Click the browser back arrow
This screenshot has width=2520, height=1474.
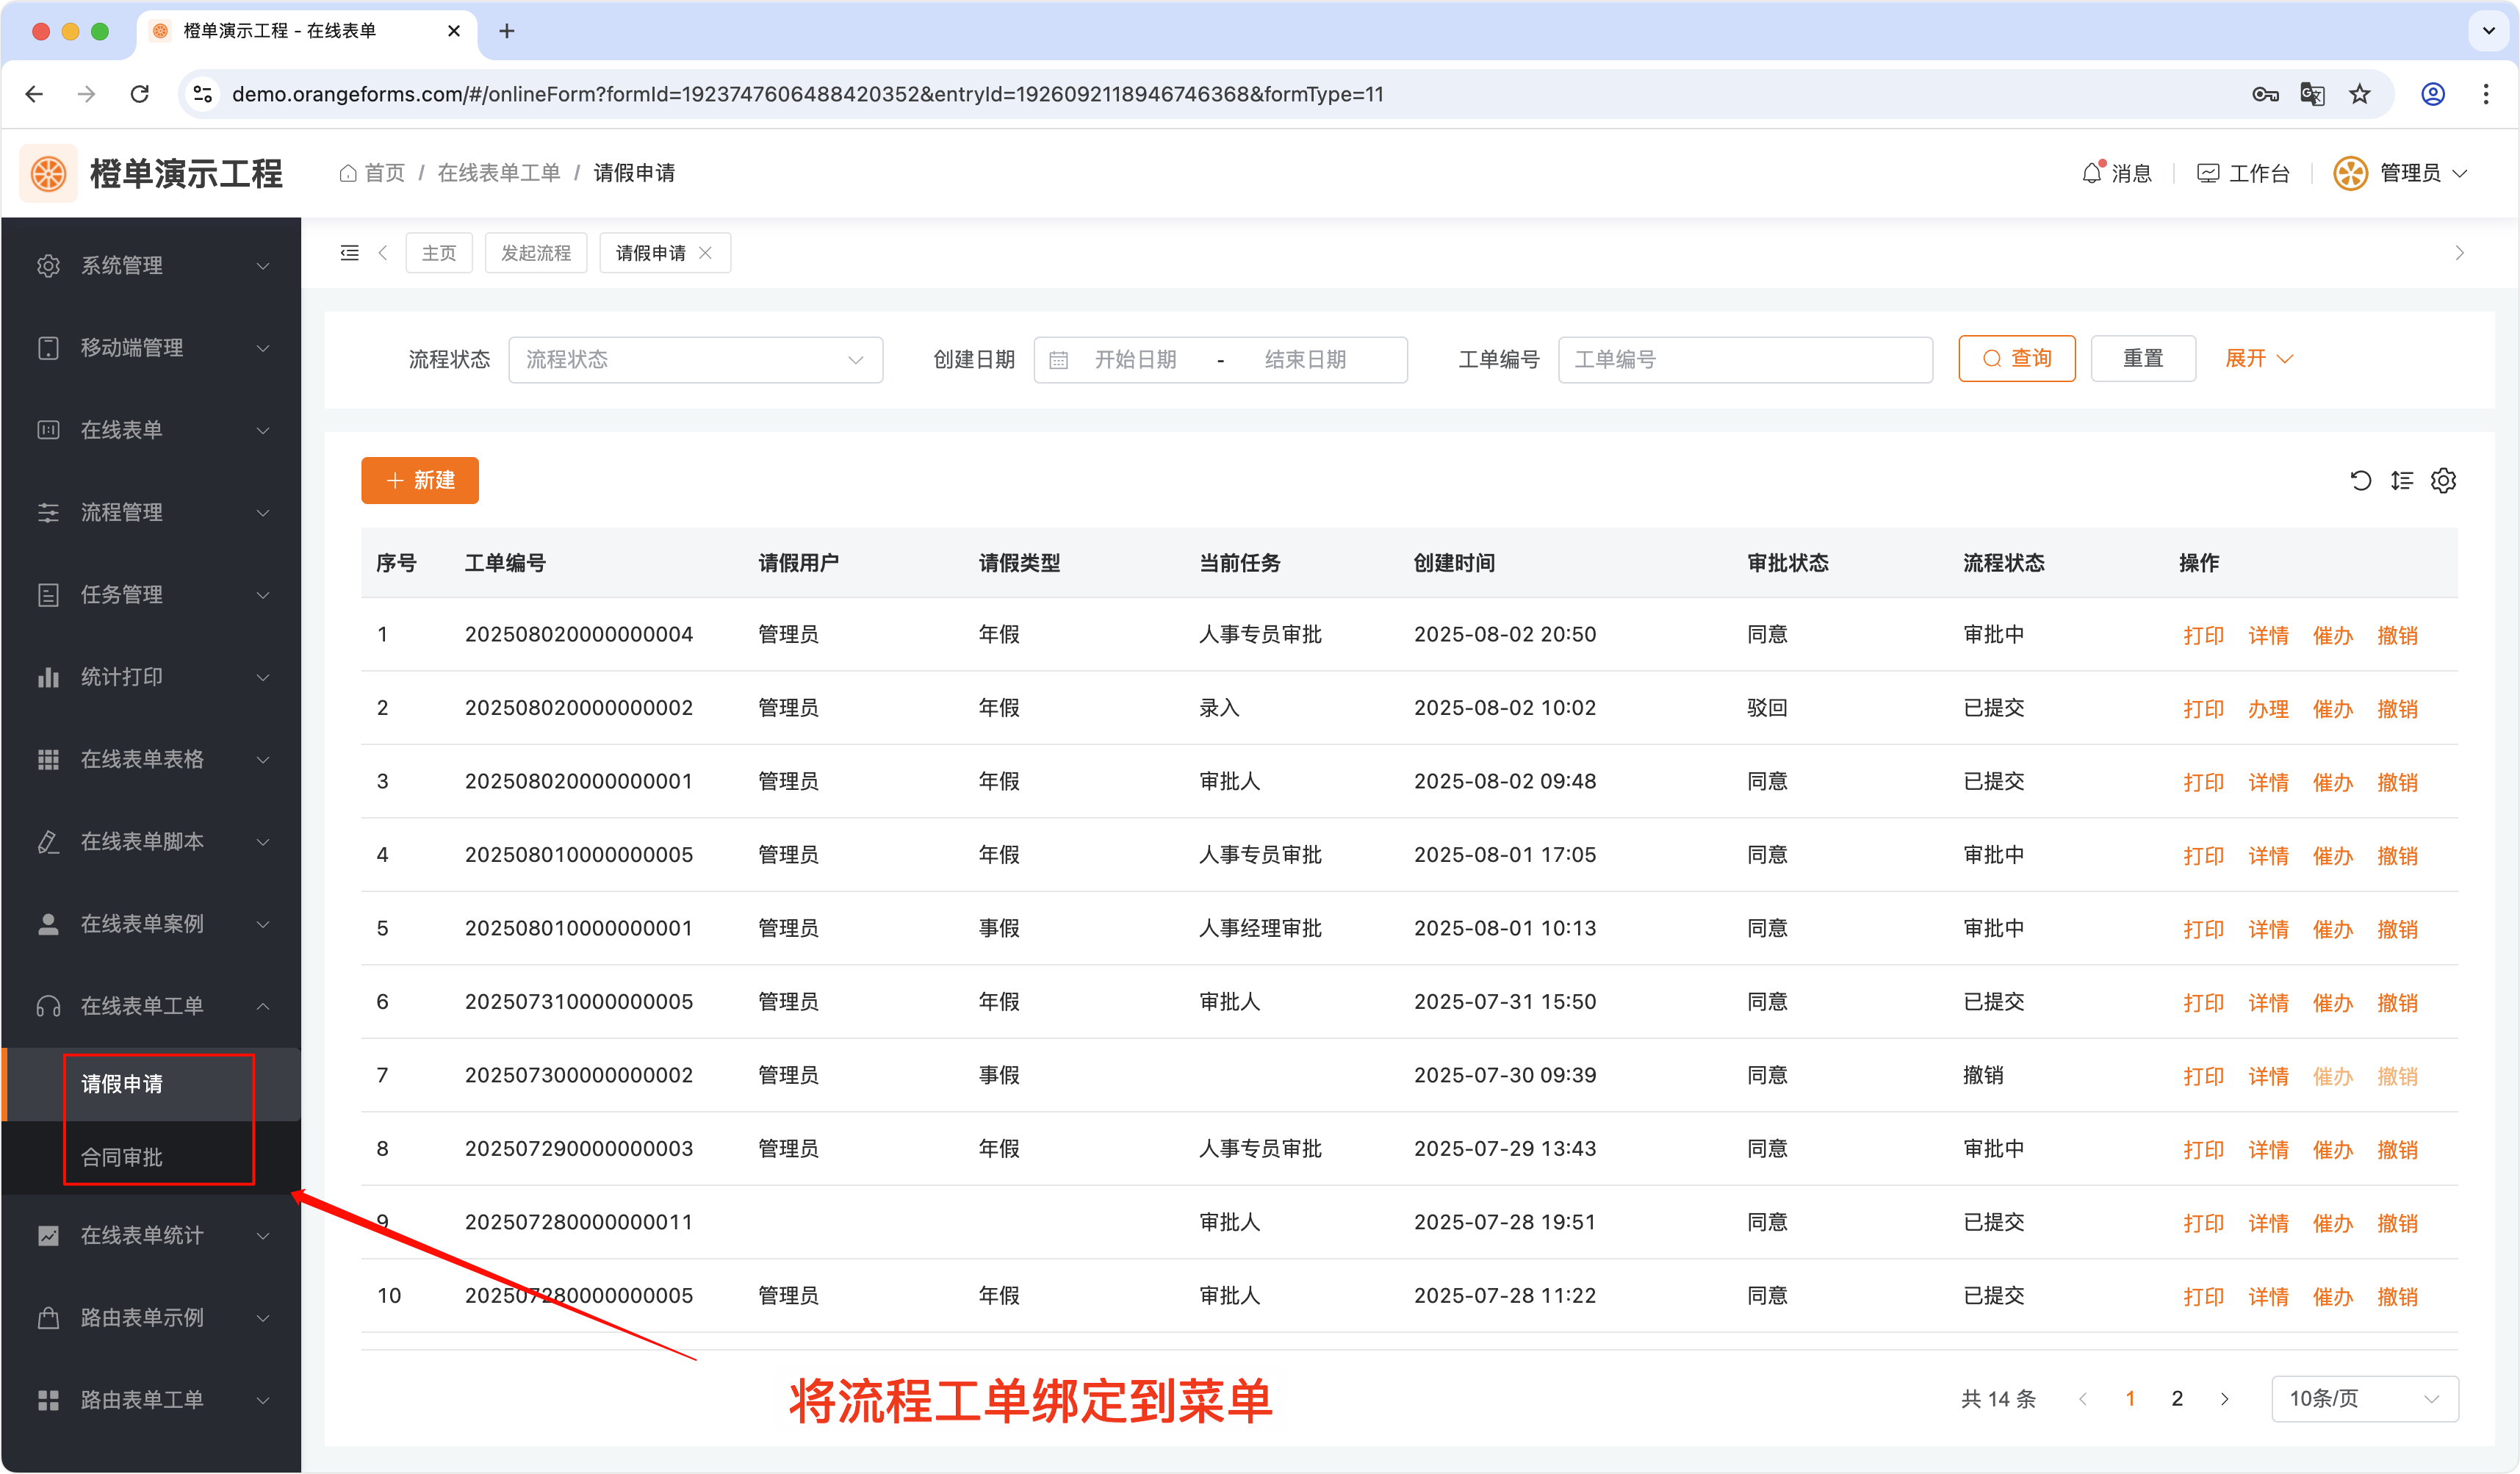coord(35,94)
